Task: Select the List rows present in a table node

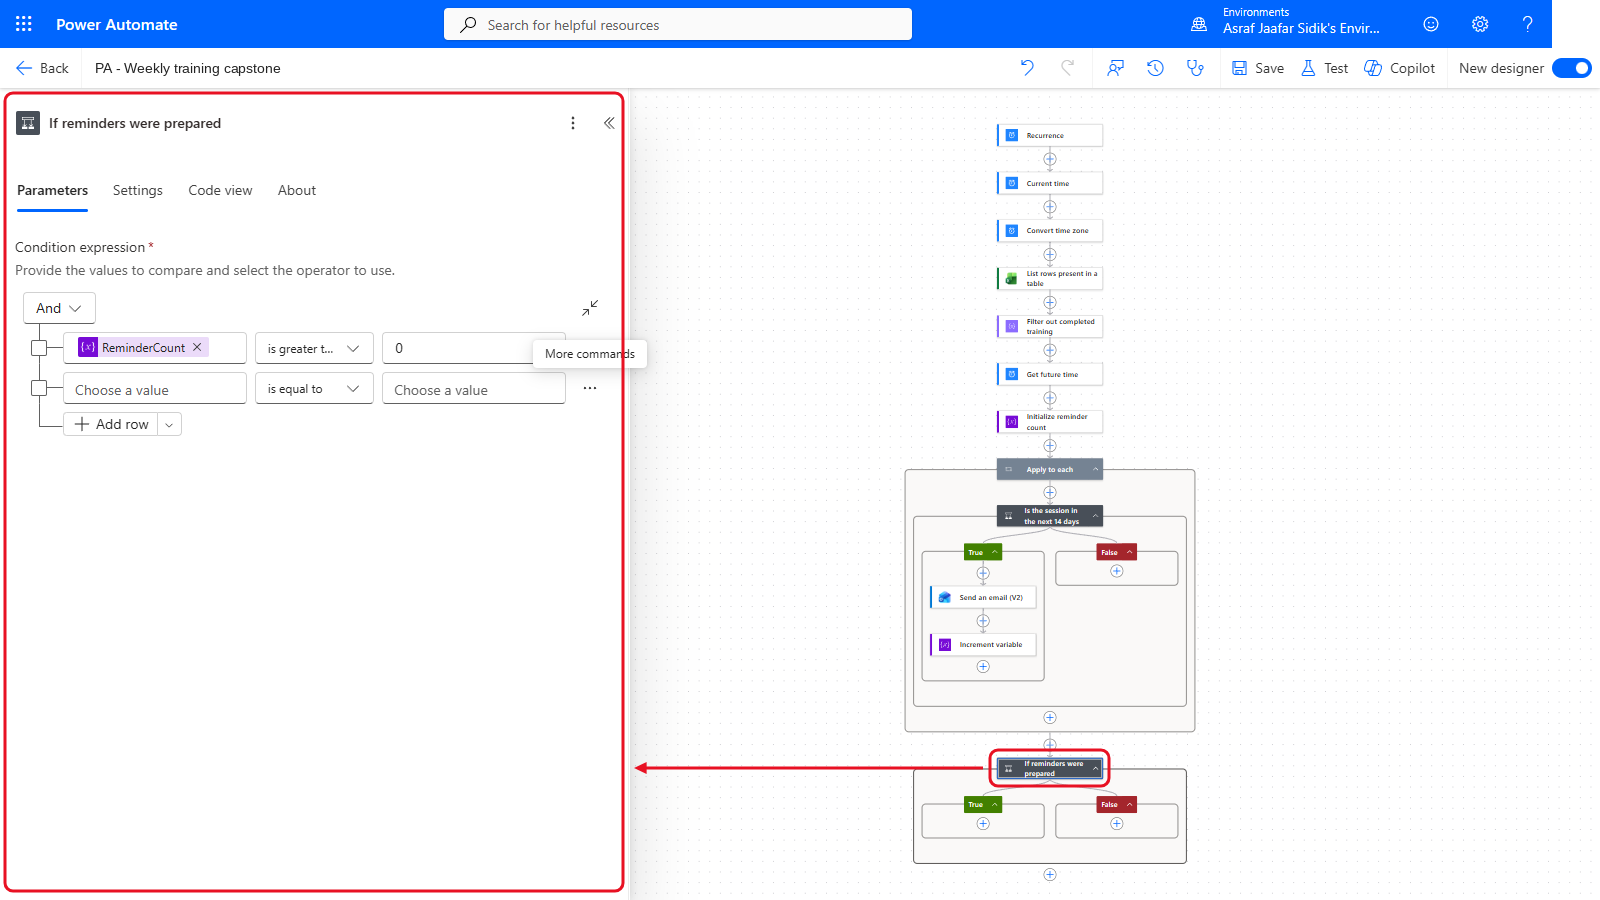Action: click(1050, 278)
